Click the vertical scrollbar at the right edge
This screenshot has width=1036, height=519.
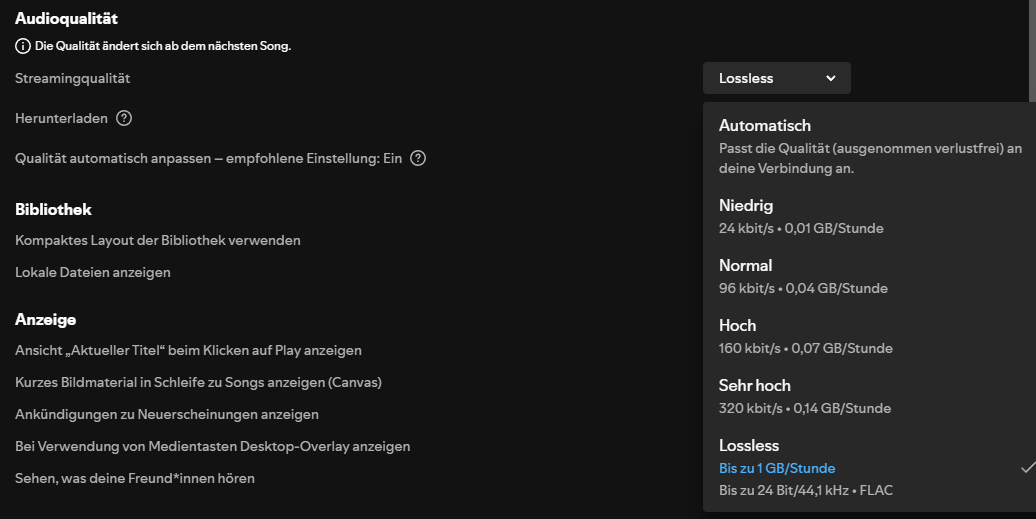tap(1032, 50)
